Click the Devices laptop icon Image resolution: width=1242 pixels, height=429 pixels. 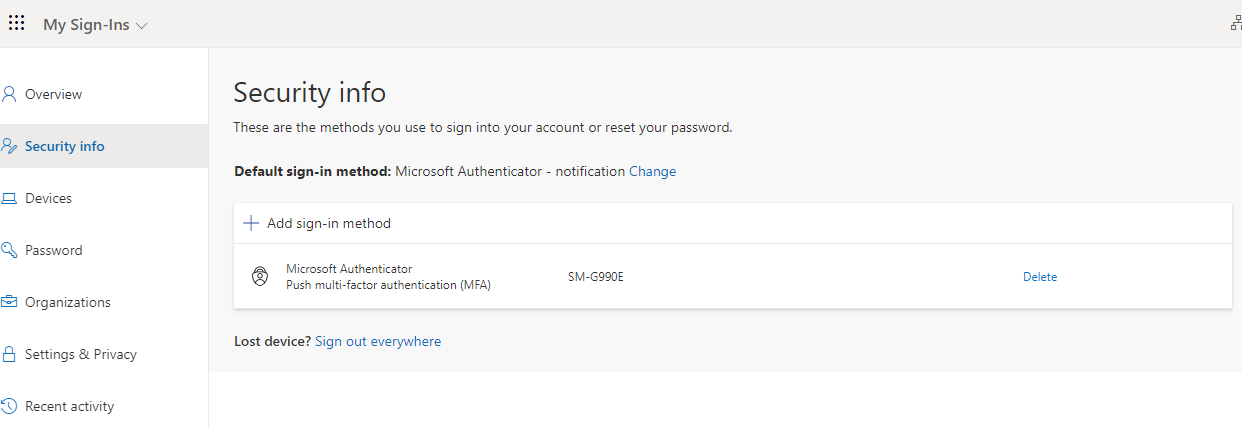[x=10, y=198]
